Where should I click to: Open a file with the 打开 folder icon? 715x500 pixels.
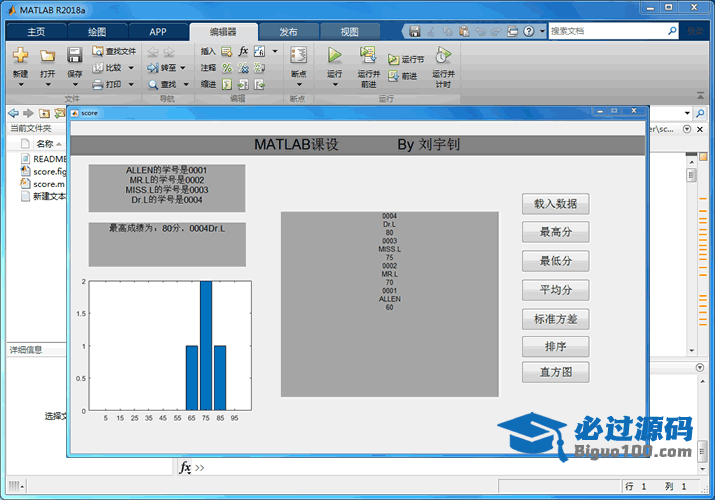[x=47, y=56]
